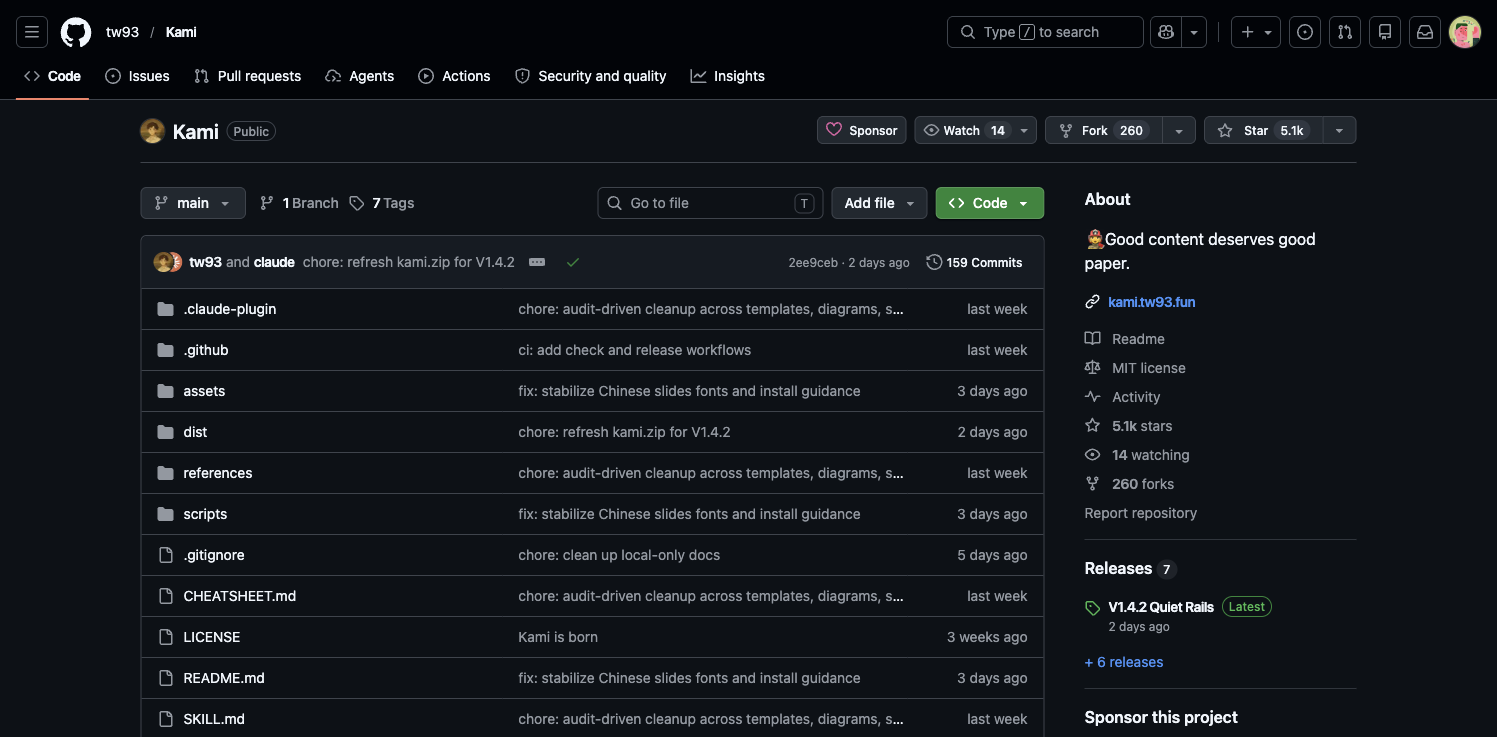Open the dist folder
1497x737 pixels.
pos(195,432)
